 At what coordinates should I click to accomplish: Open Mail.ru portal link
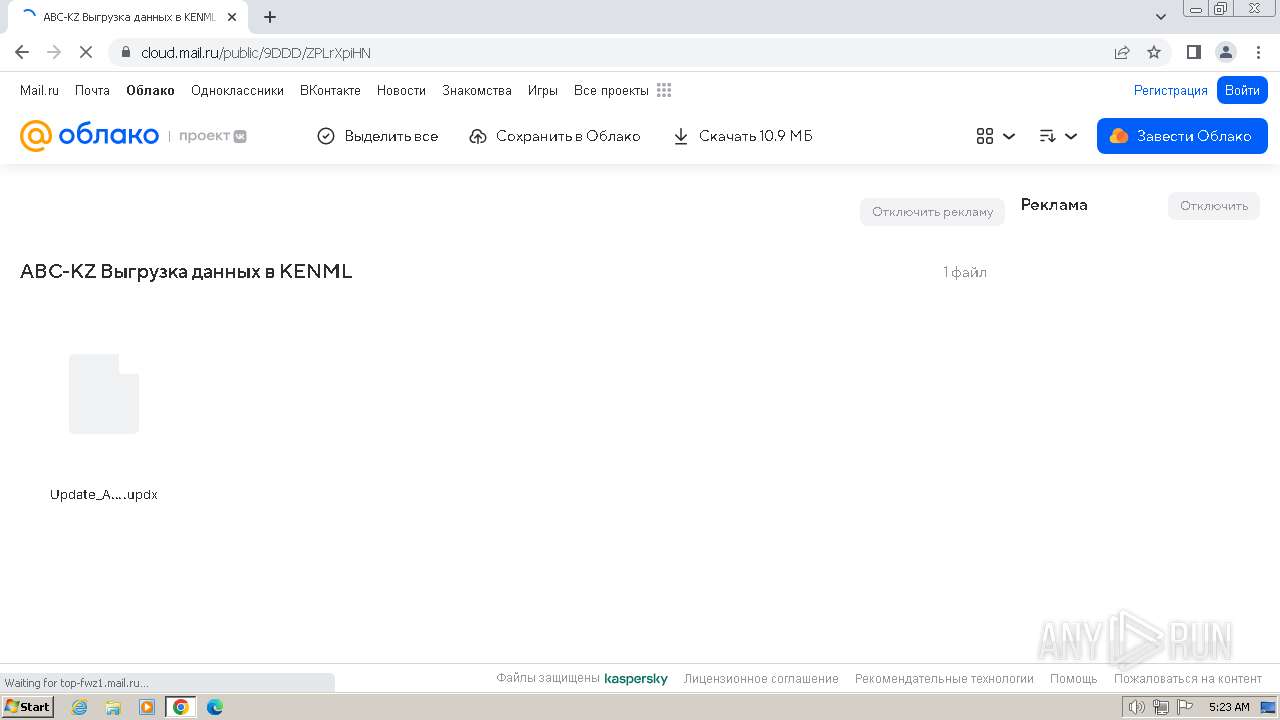(39, 90)
